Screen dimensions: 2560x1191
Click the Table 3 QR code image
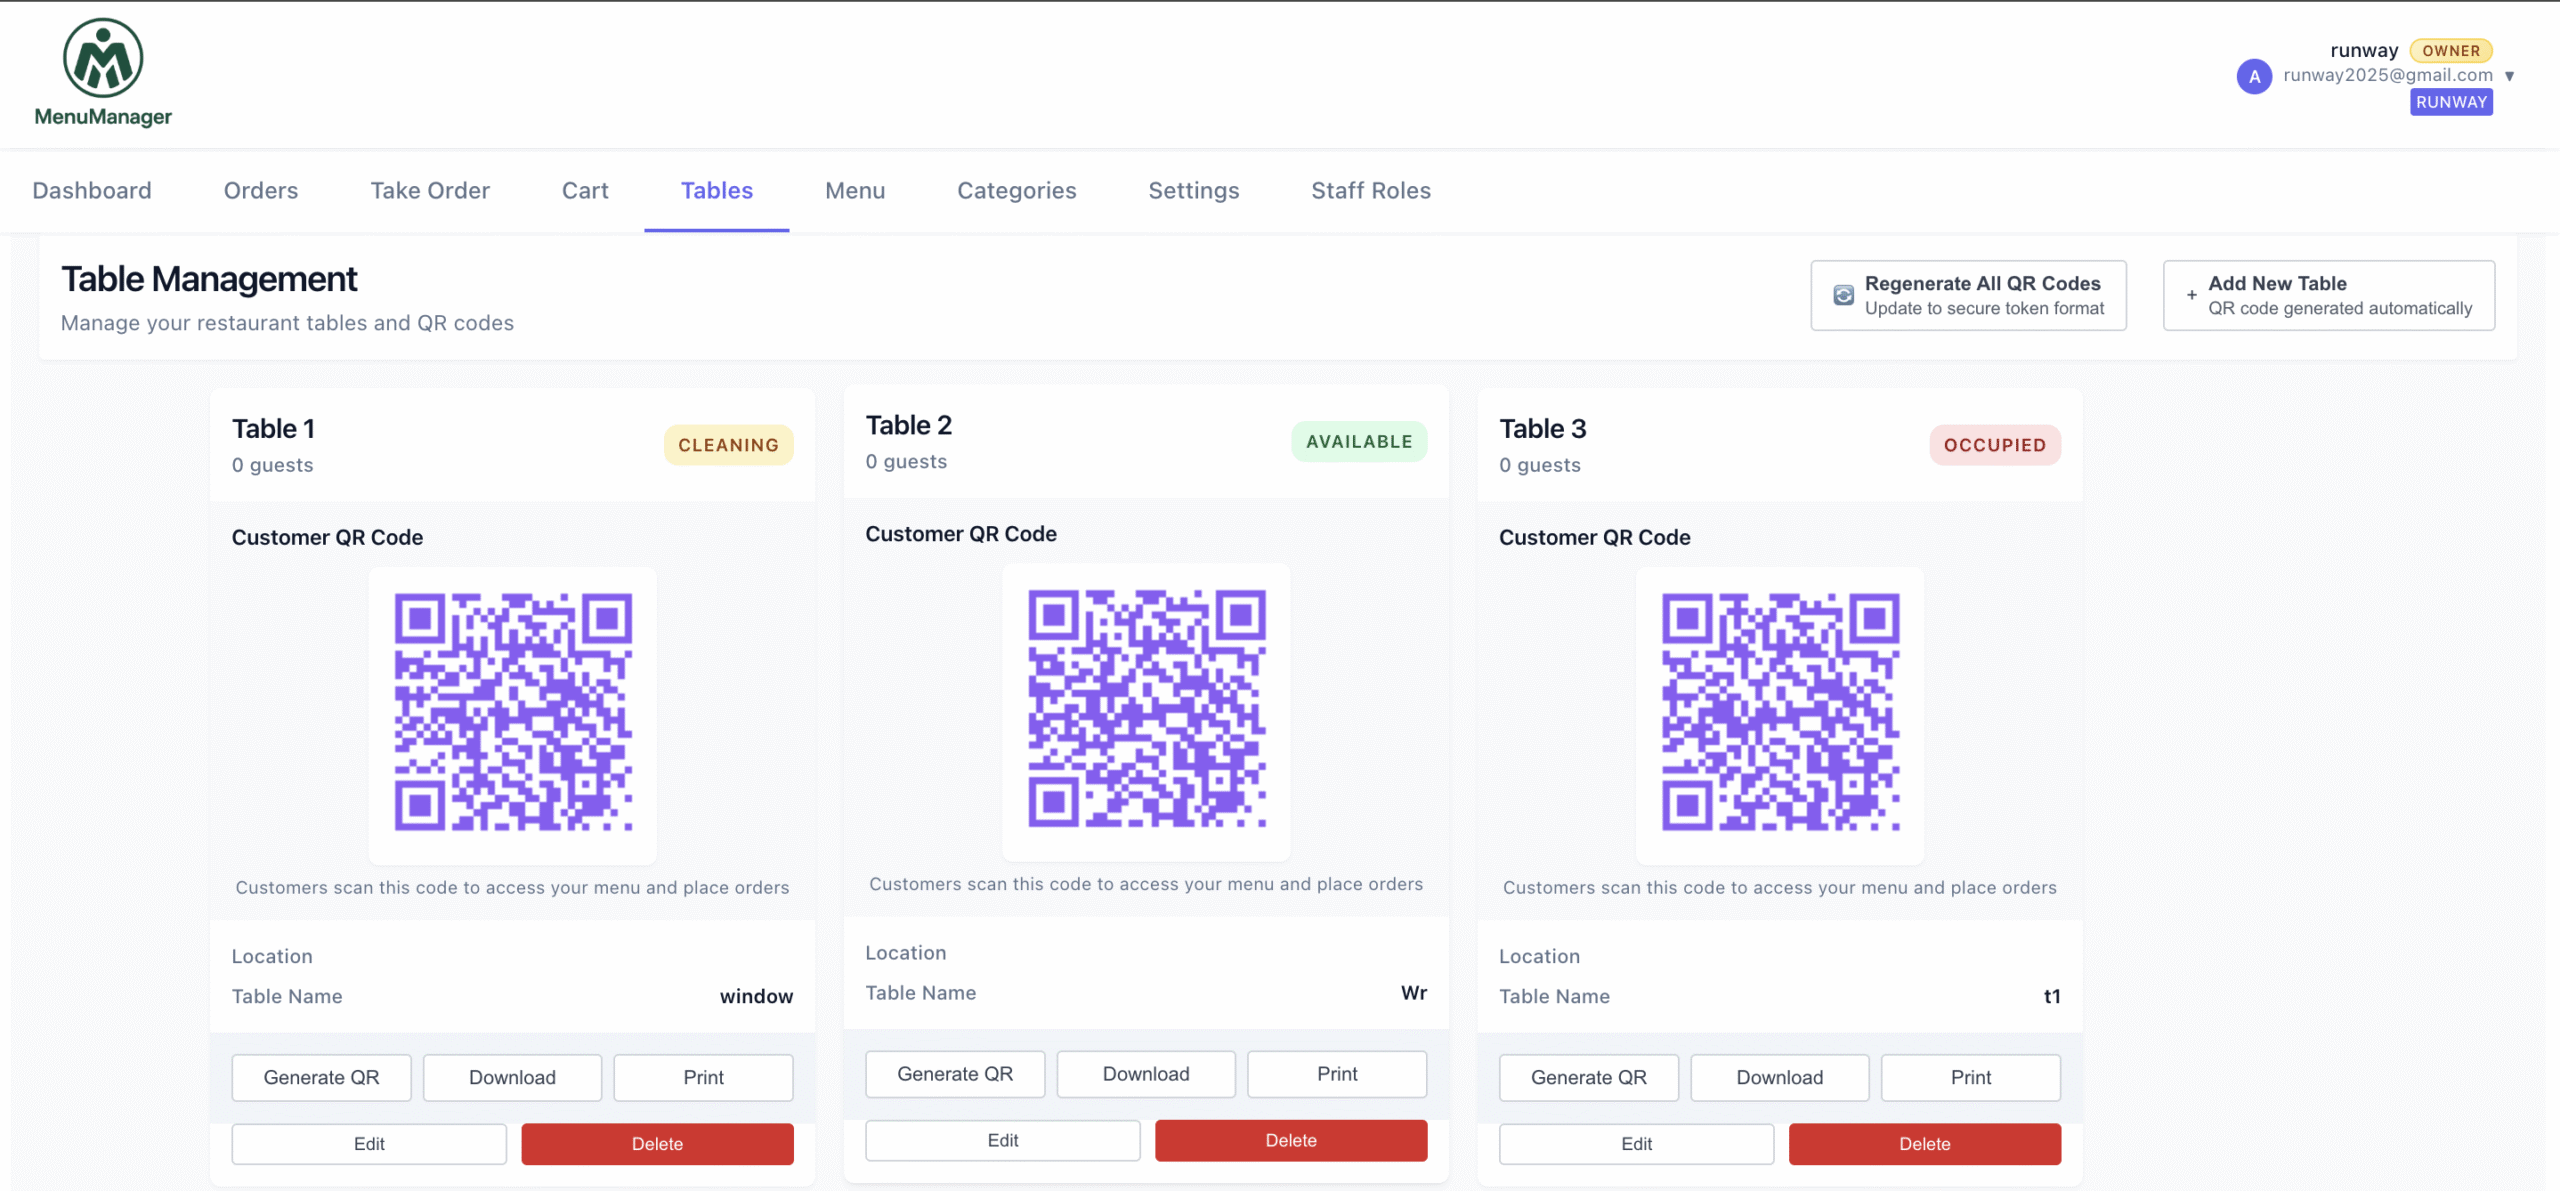click(1780, 712)
